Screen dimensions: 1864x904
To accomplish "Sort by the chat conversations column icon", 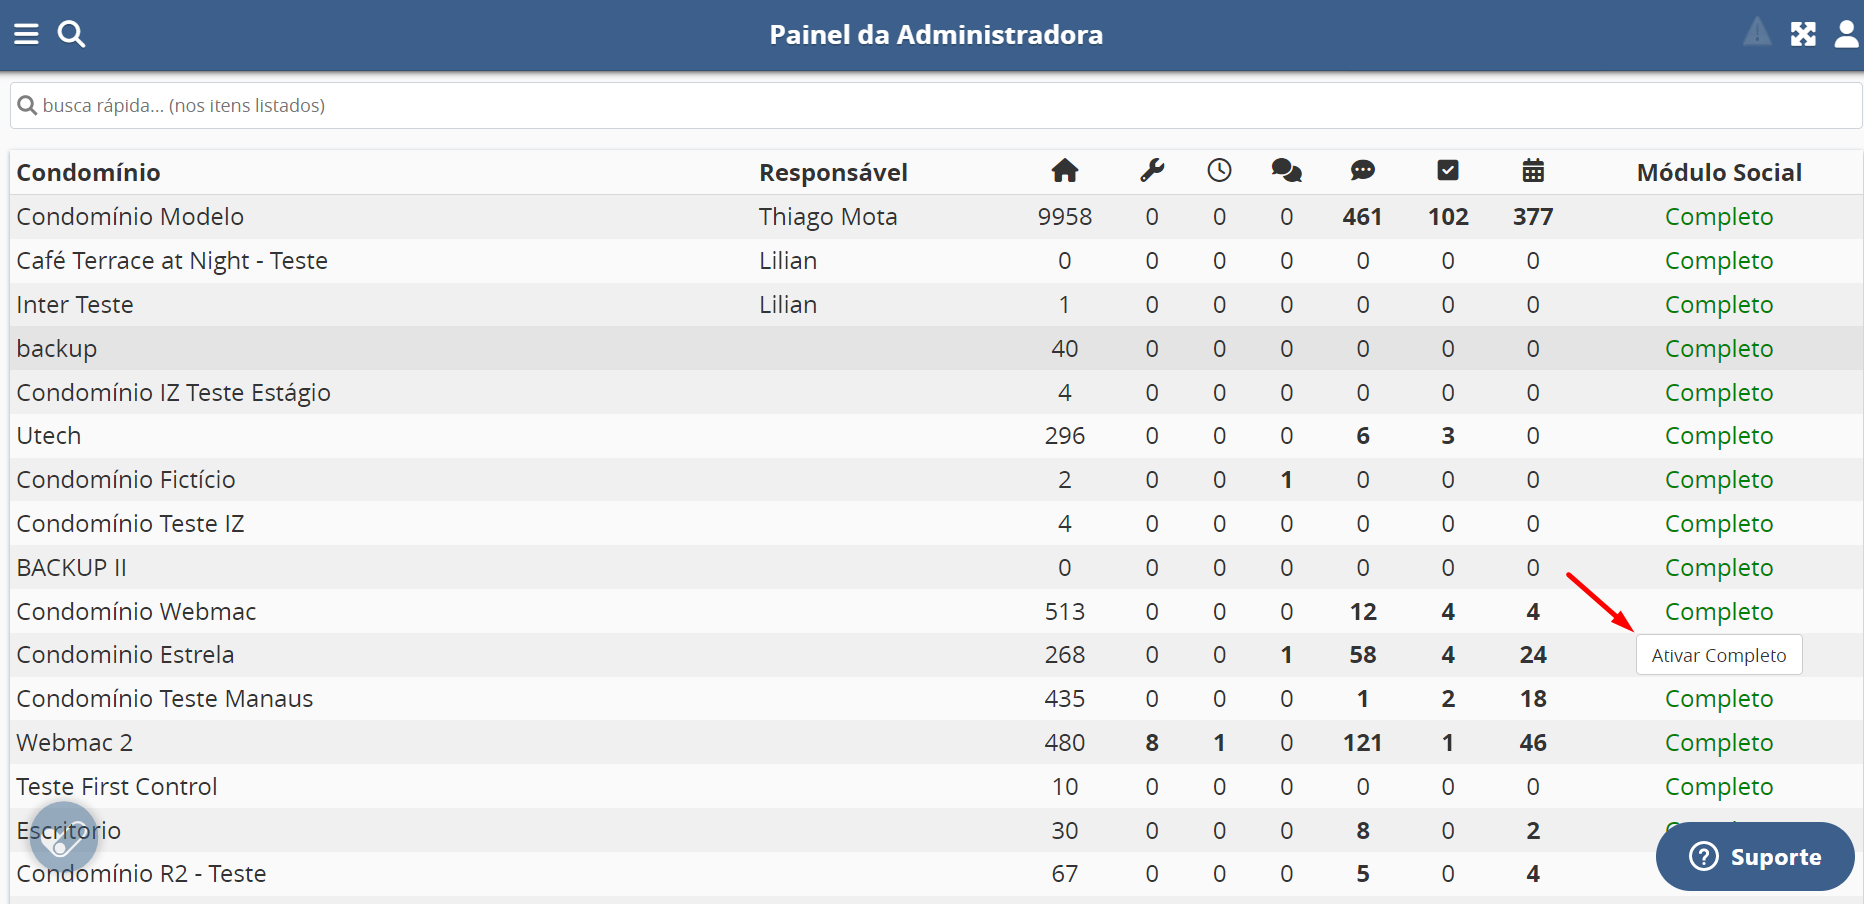I will pyautogui.click(x=1286, y=171).
